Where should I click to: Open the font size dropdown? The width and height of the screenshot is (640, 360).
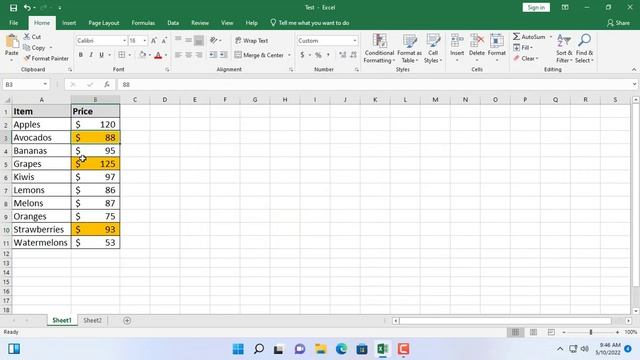(x=144, y=41)
